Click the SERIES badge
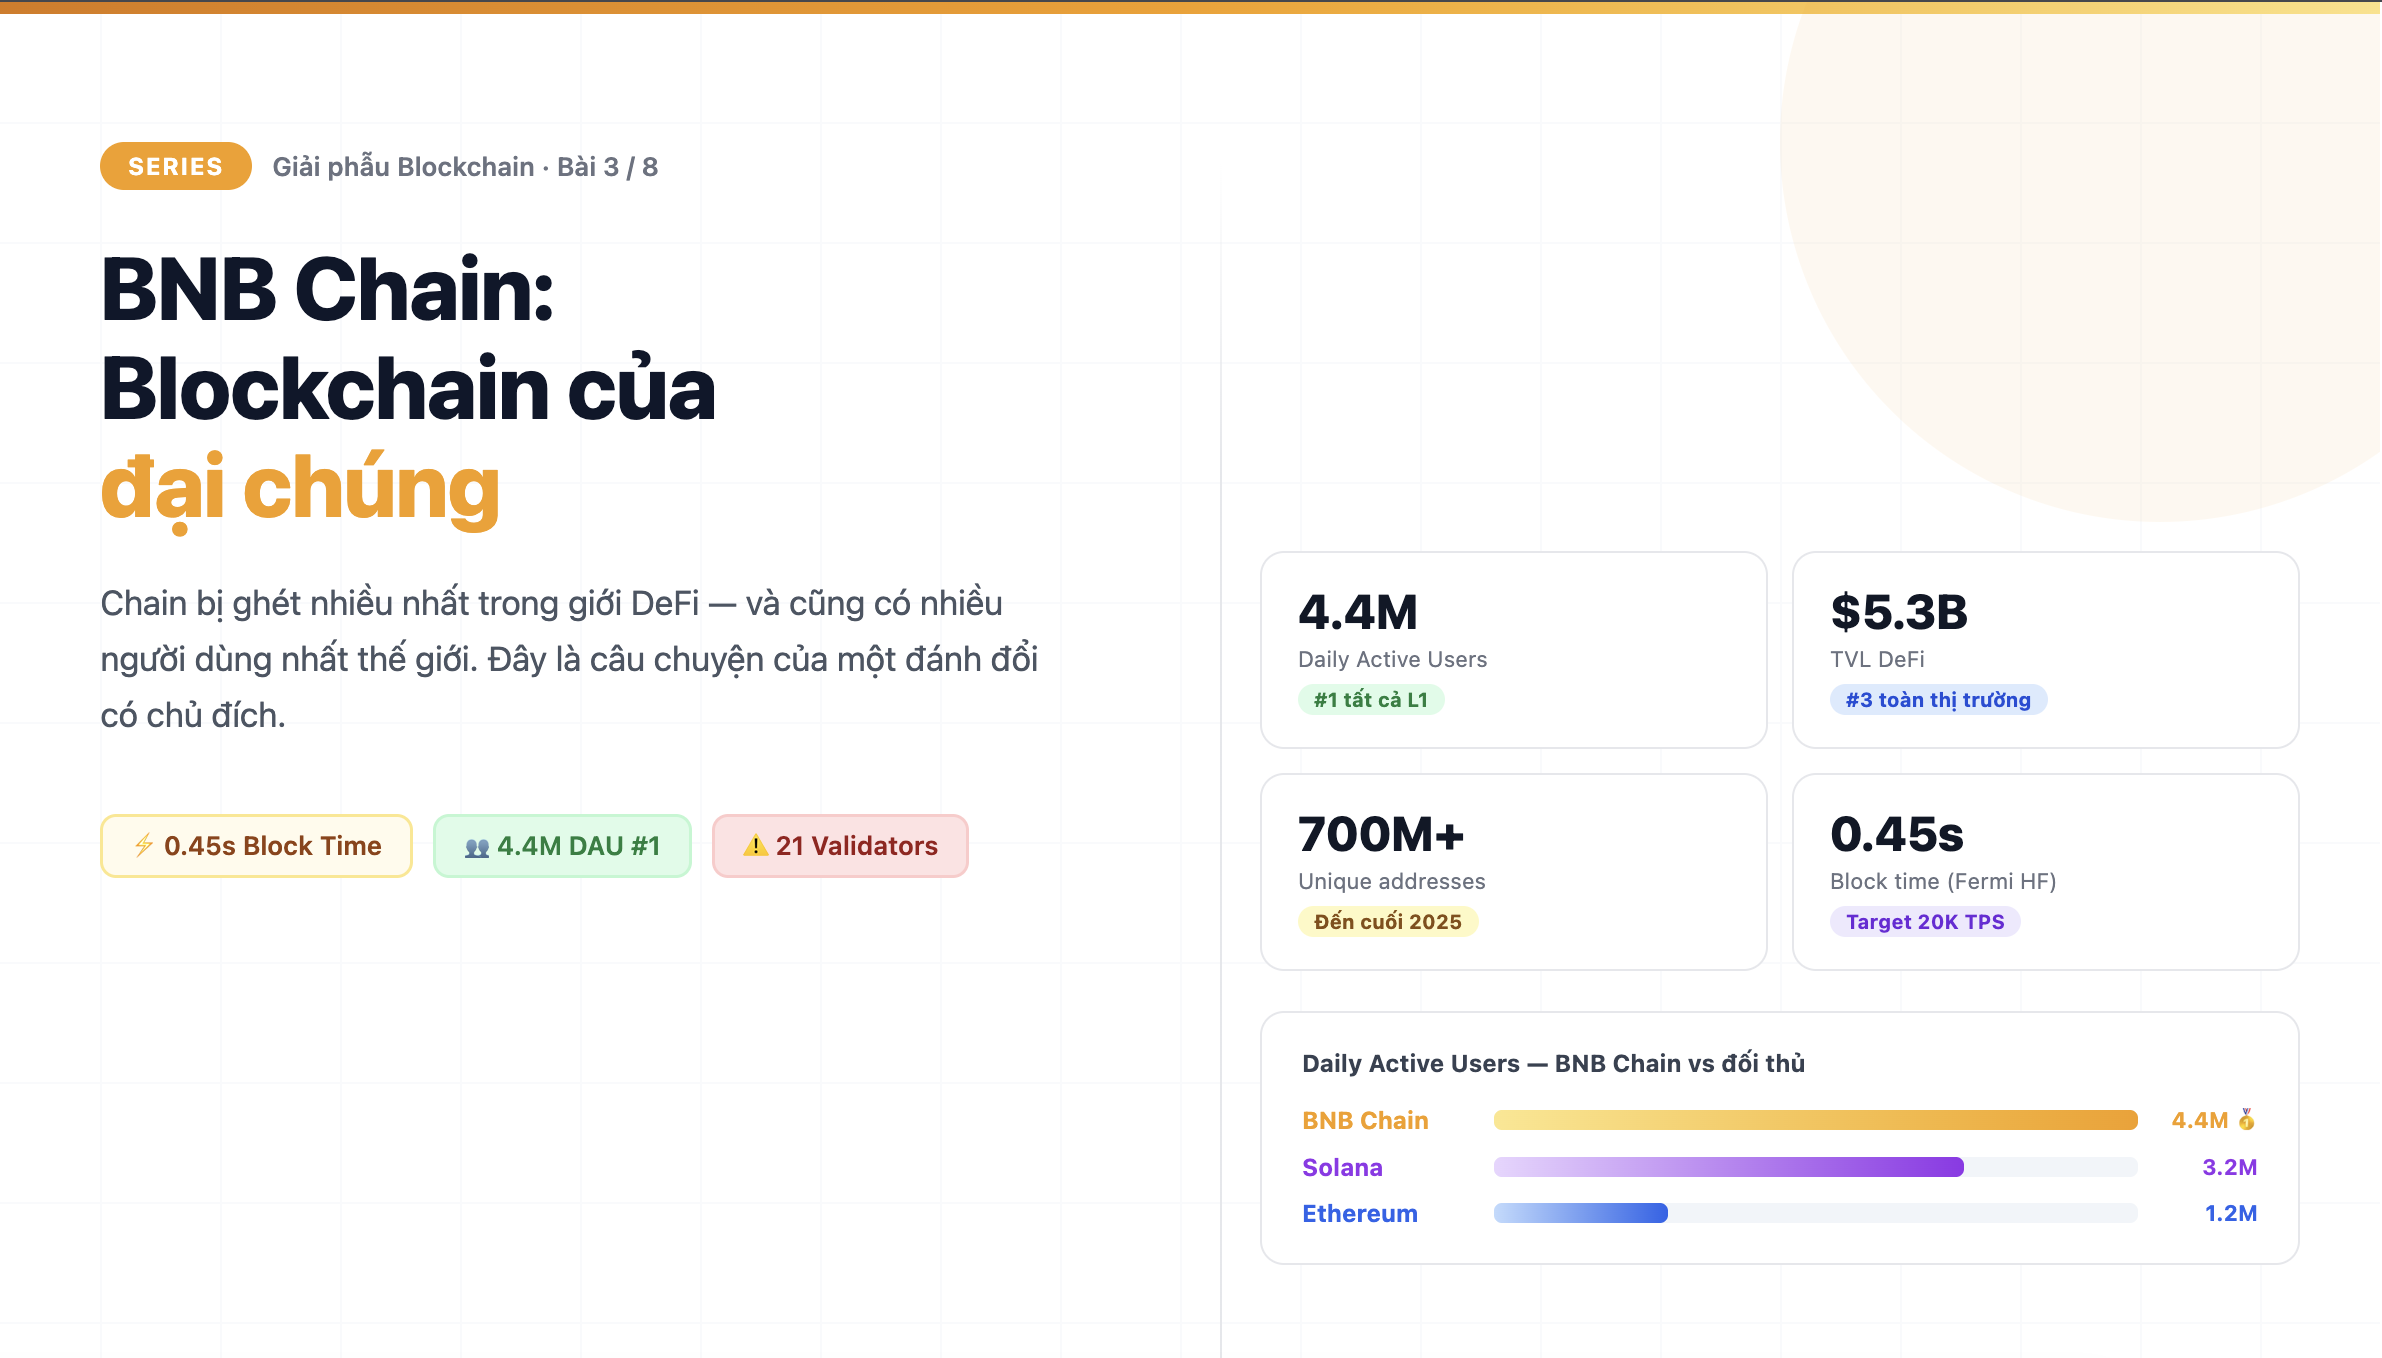Image resolution: width=2382 pixels, height=1358 pixels. 174,166
